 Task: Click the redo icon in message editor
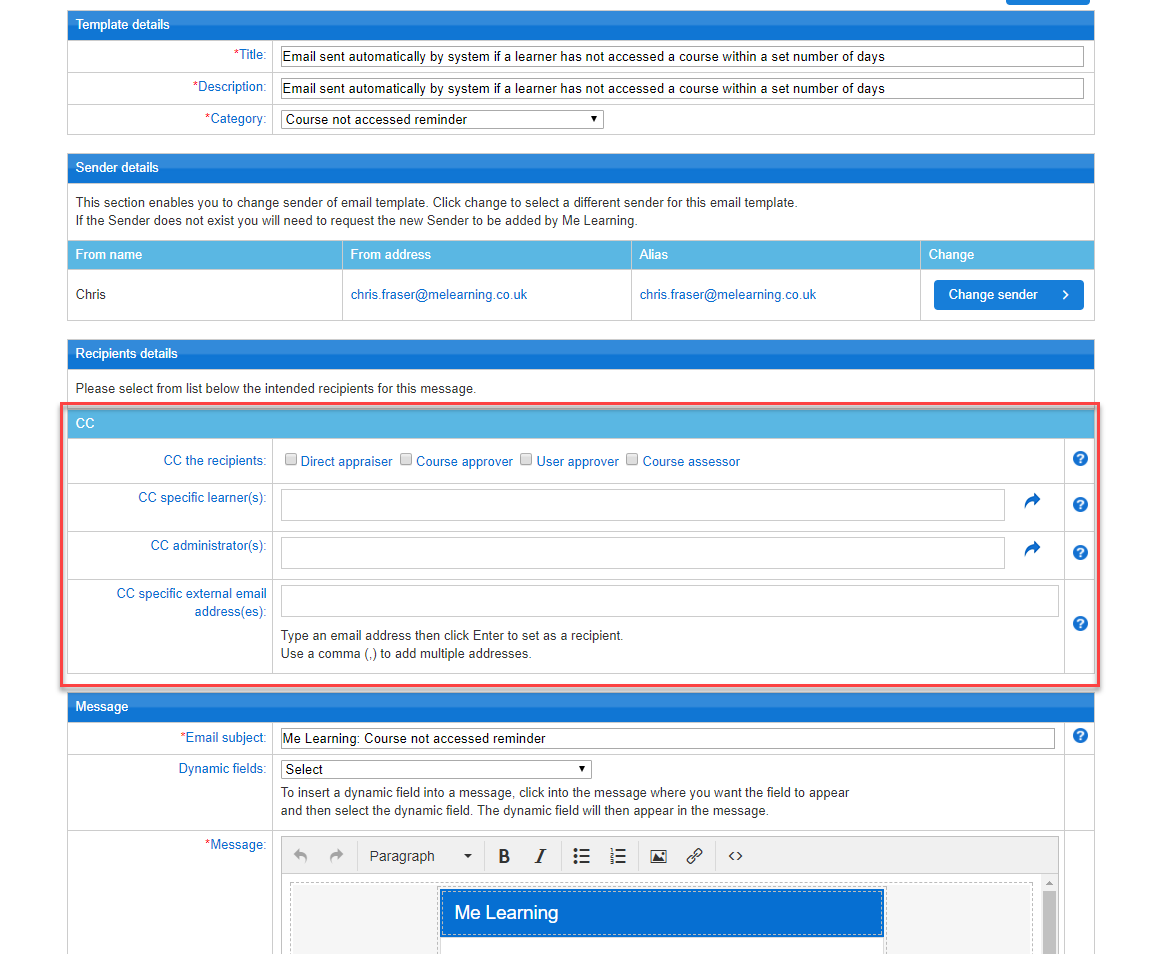point(336,856)
